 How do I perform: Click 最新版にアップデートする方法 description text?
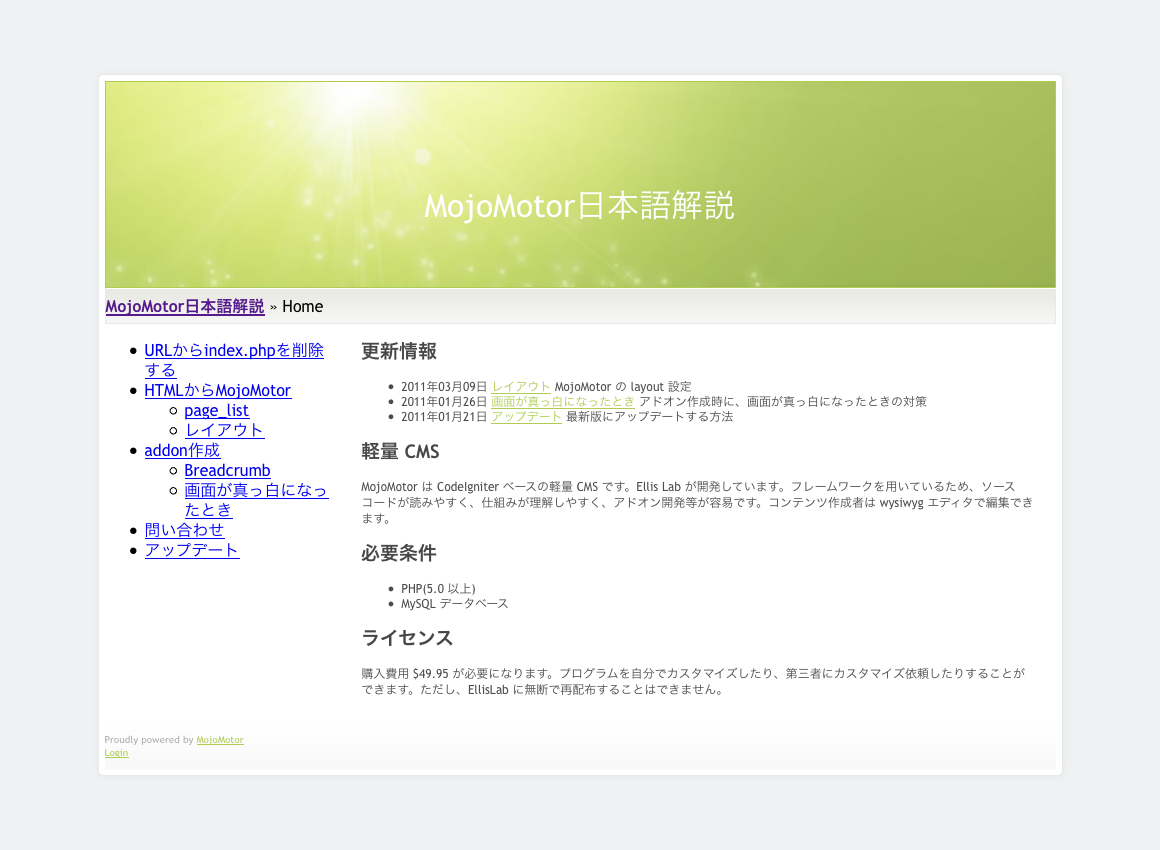pos(650,416)
